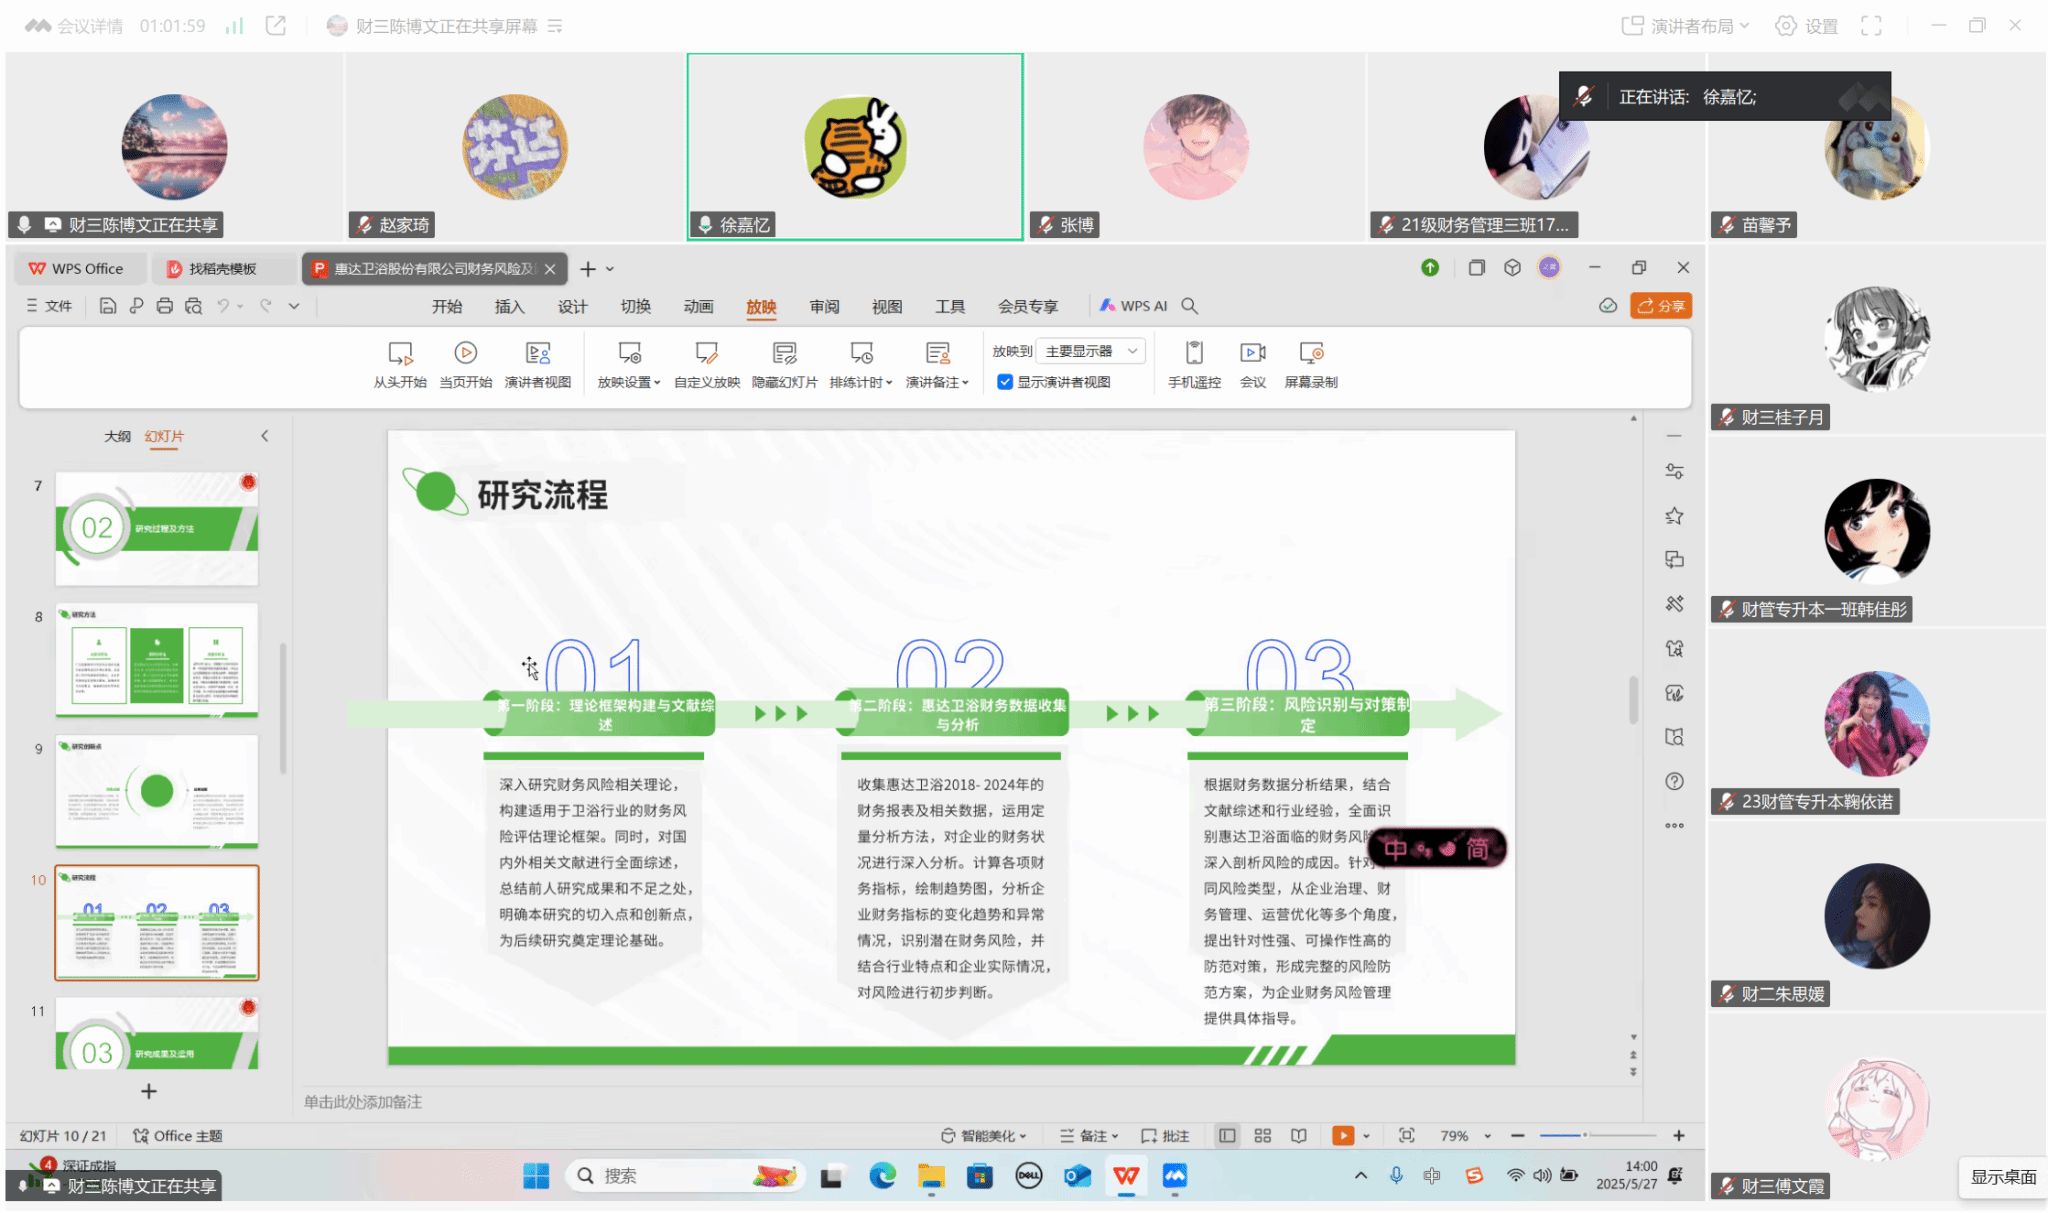Switch to reading view book icon
Screen dimensions: 2048x1213
(x=1298, y=1136)
